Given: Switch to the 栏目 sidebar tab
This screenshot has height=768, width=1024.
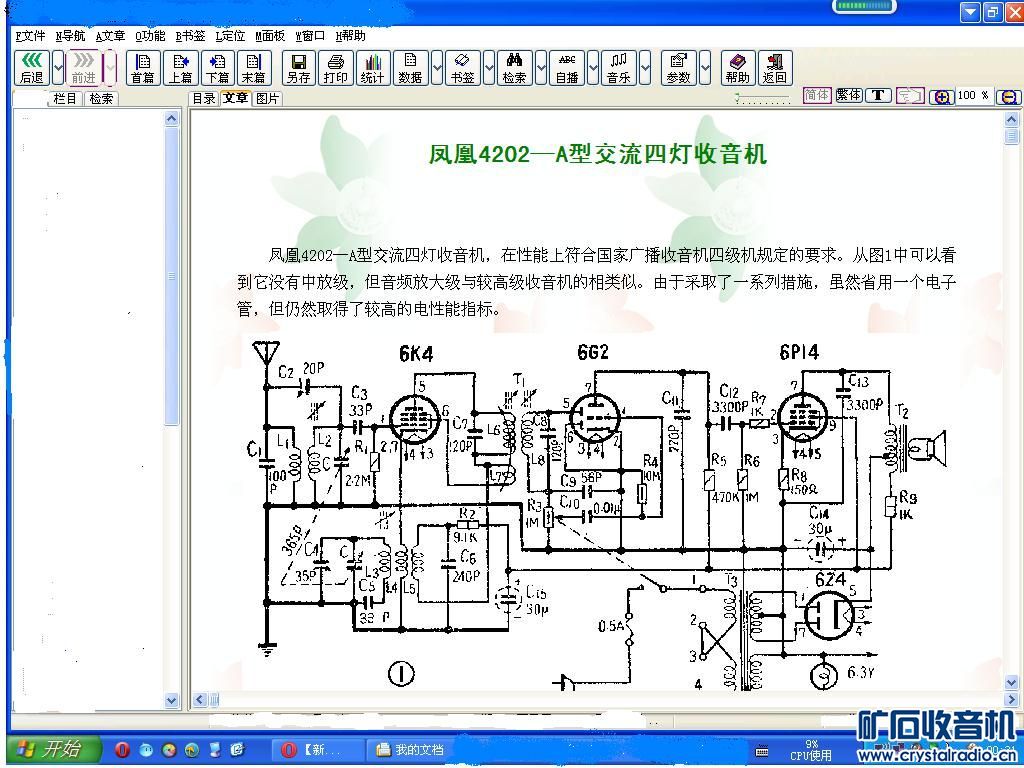Looking at the screenshot, I should [x=65, y=99].
